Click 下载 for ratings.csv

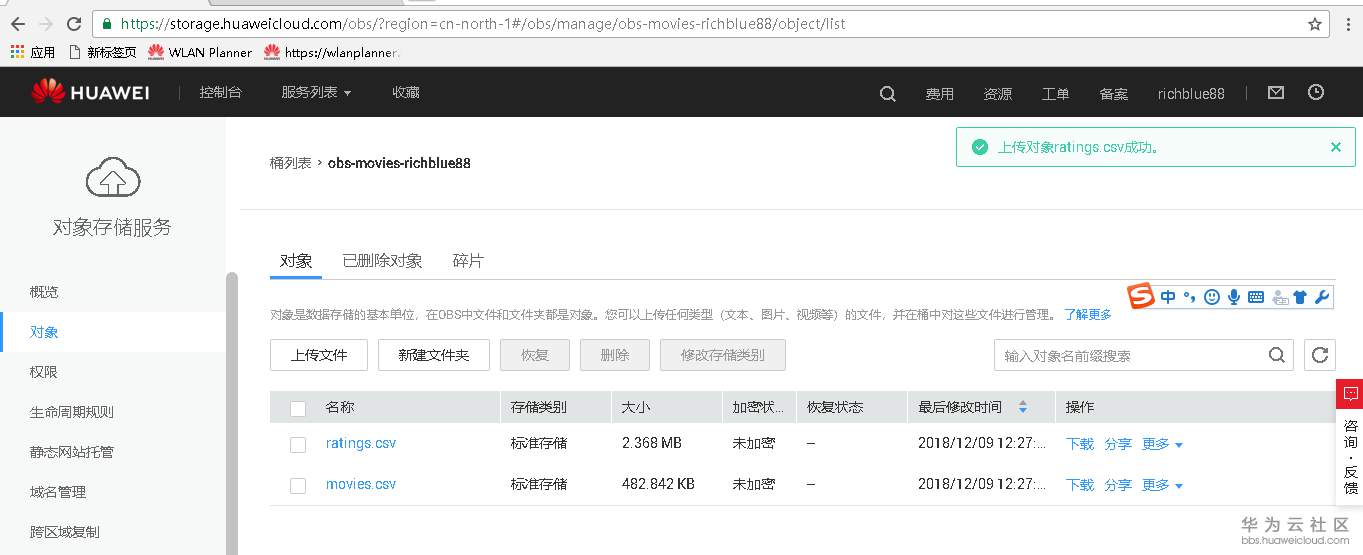point(1080,444)
